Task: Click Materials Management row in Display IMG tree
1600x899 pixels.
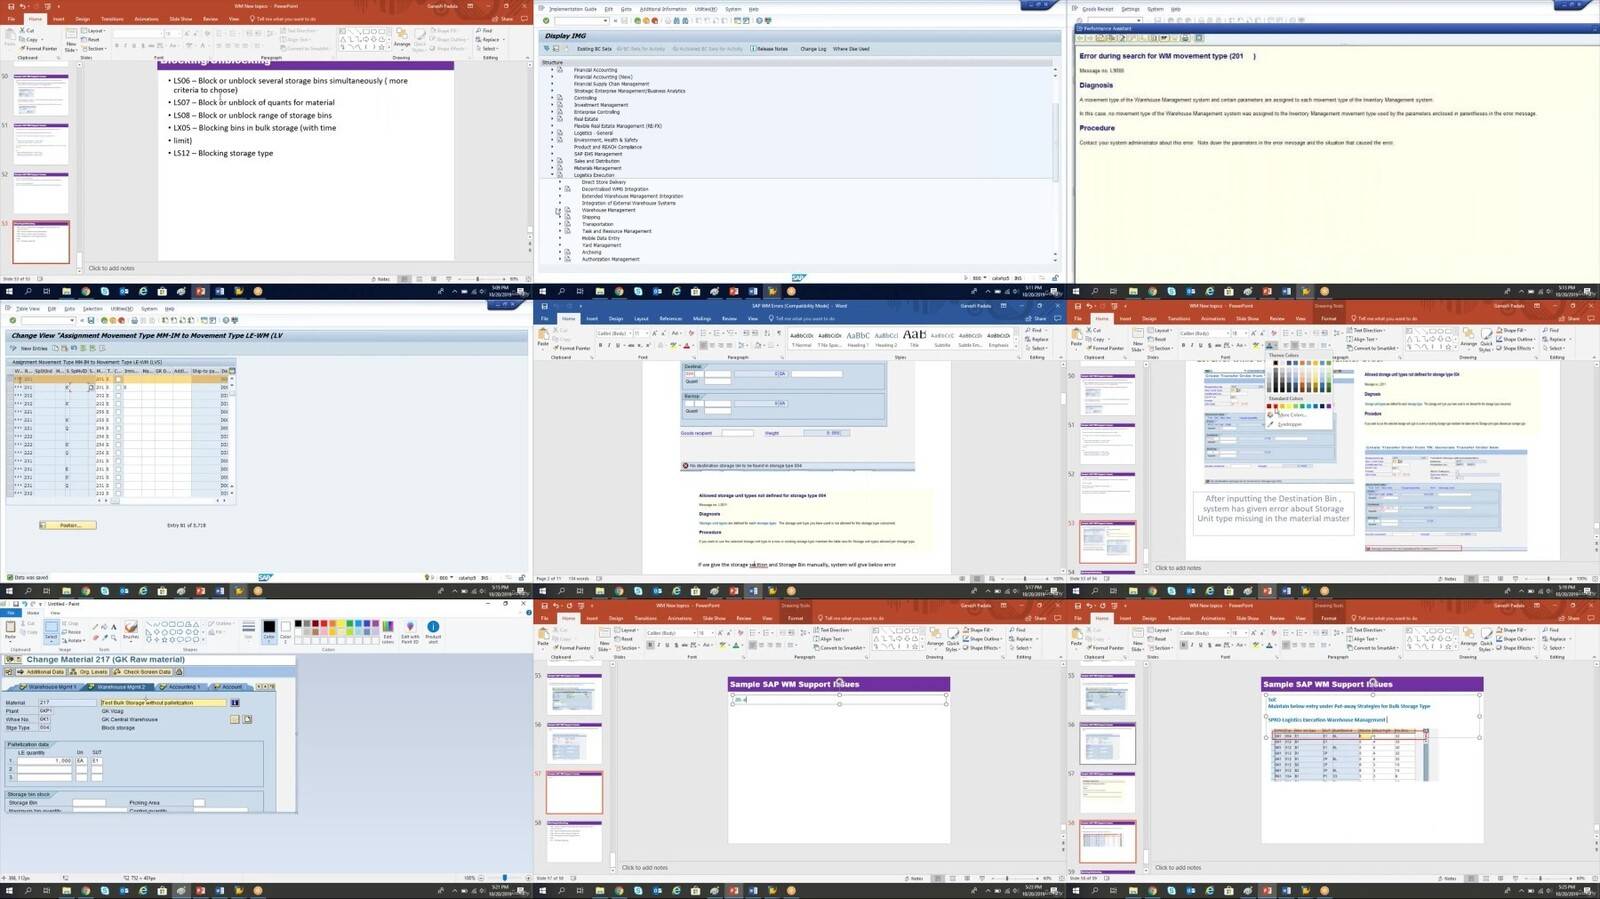Action: [598, 168]
